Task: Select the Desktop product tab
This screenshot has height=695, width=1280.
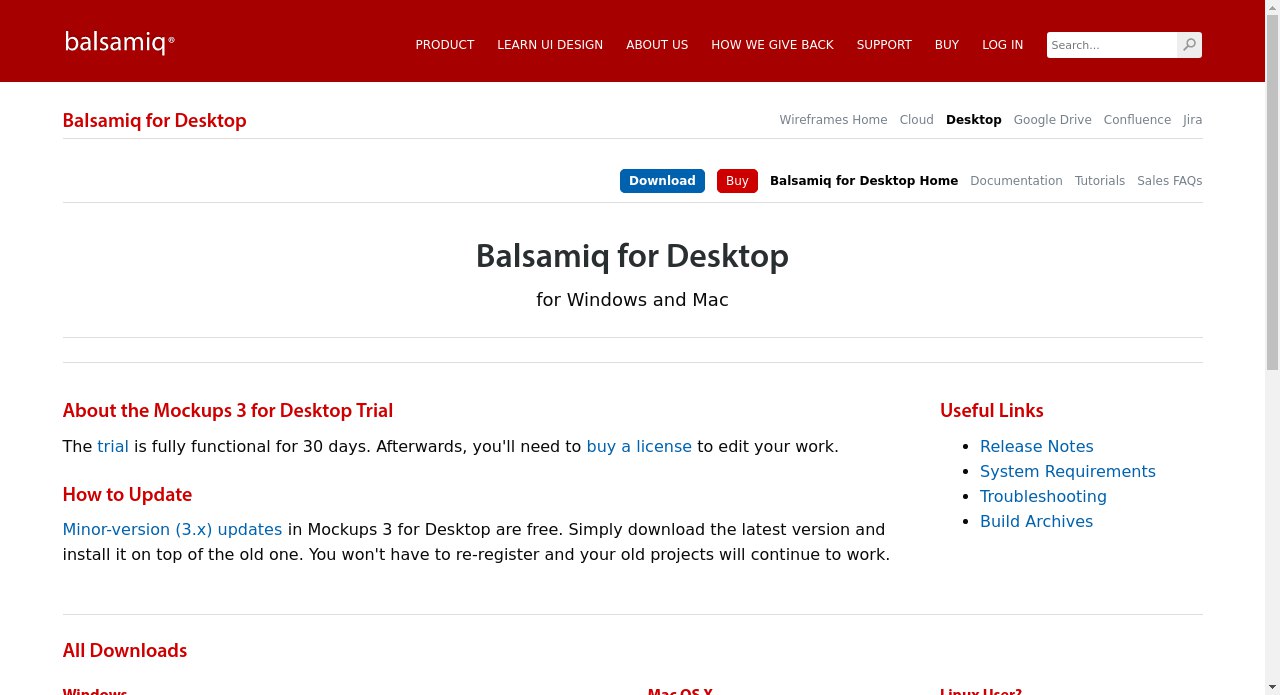Action: coord(973,120)
